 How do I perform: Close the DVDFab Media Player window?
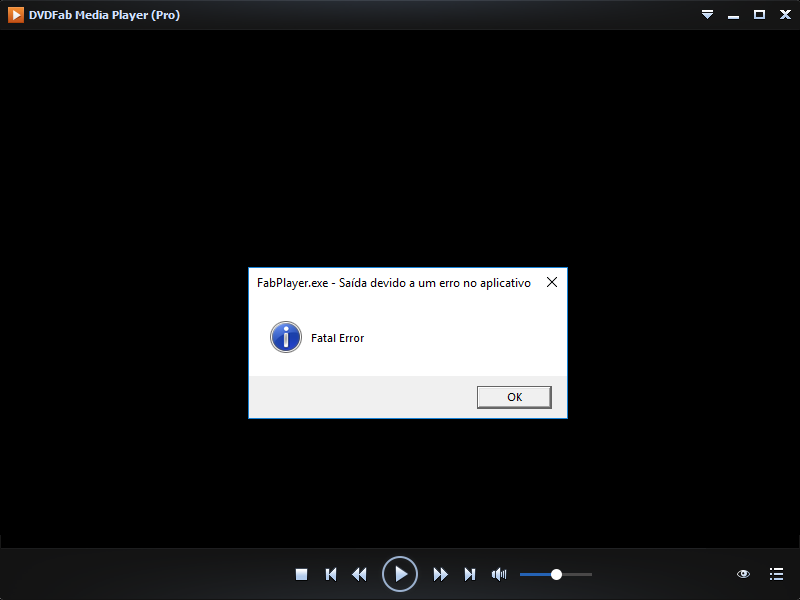pos(785,14)
